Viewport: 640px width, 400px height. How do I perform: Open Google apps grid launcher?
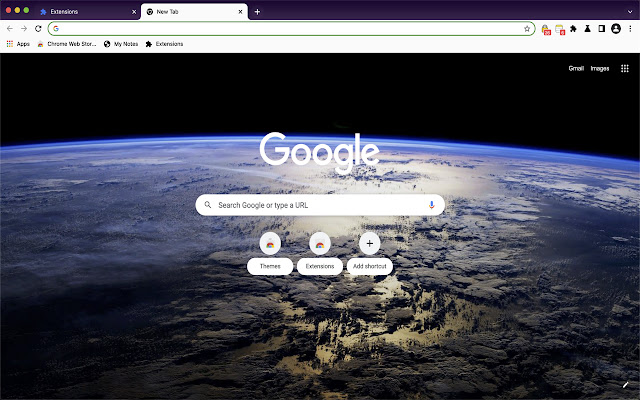(624, 69)
